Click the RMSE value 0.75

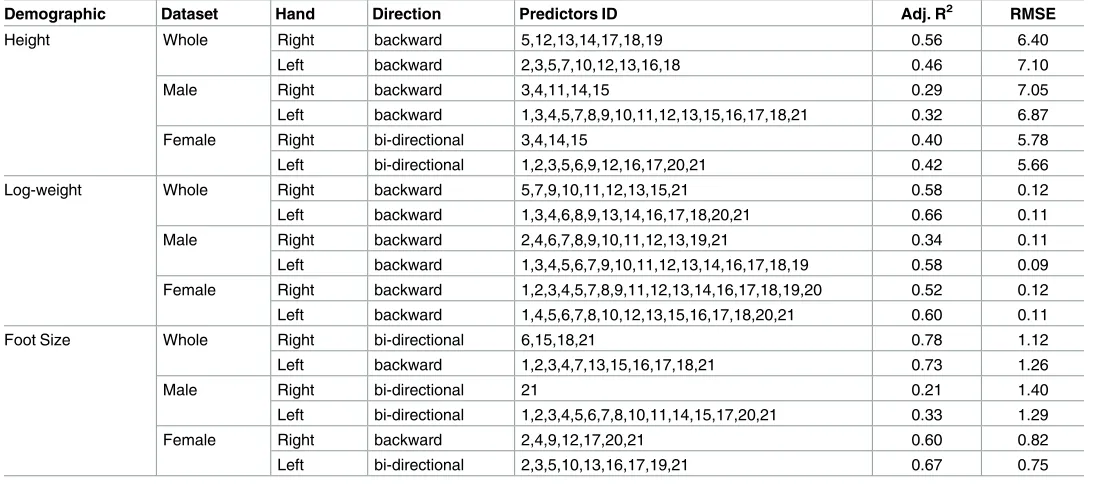pos(1033,465)
